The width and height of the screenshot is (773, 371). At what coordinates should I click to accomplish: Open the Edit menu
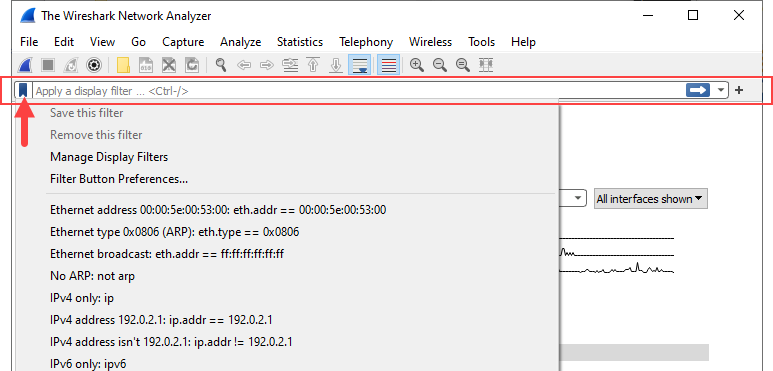click(x=64, y=42)
